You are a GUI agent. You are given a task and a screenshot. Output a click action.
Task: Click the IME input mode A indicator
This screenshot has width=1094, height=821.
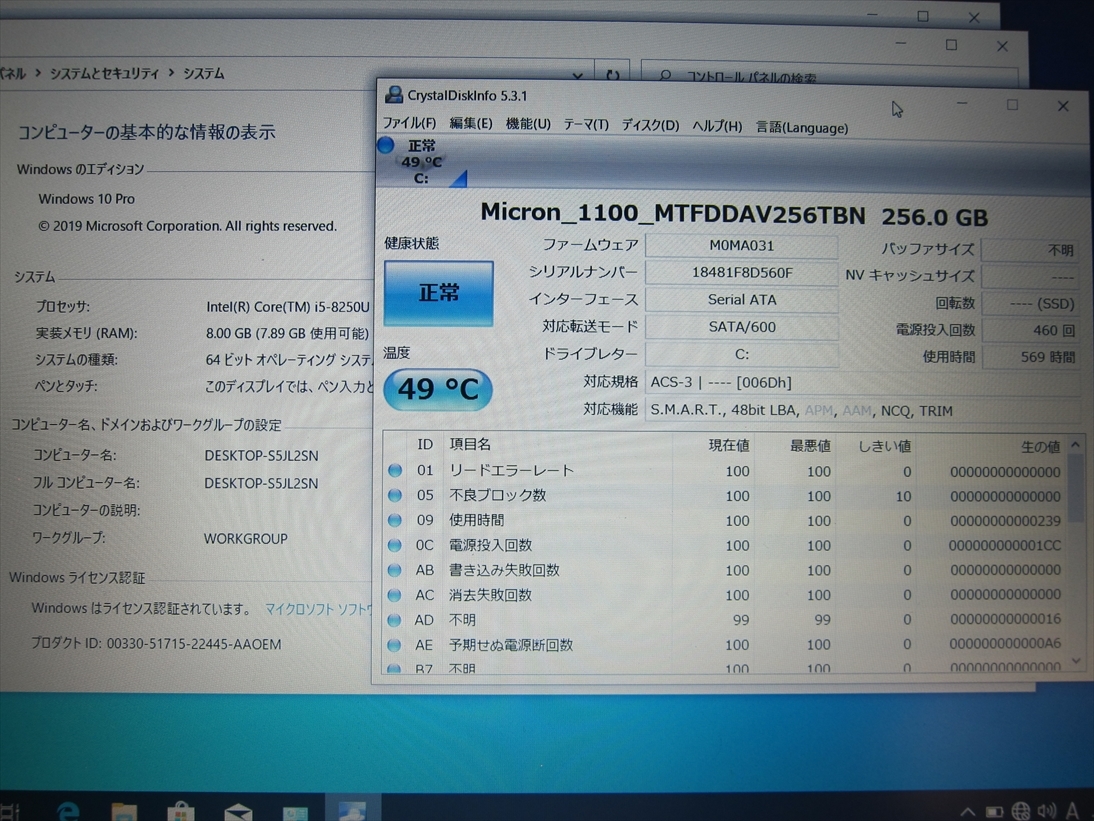pyautogui.click(x=1073, y=810)
